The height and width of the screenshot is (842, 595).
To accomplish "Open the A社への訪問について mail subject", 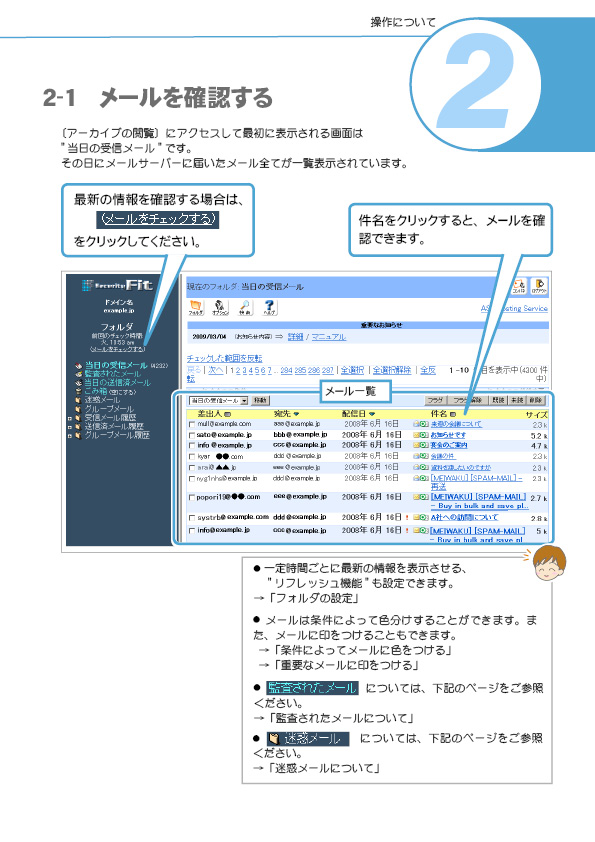I will (x=465, y=517).
